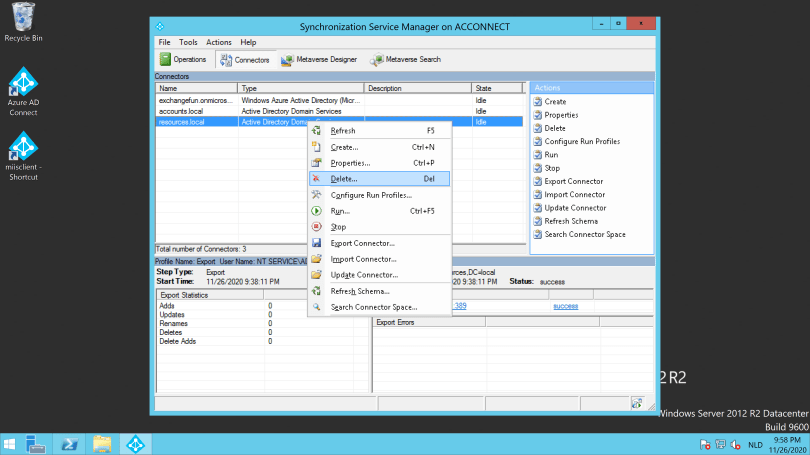This screenshot has height=455, width=810.
Task: Click Properties in the context menu
Action: pyautogui.click(x=350, y=163)
